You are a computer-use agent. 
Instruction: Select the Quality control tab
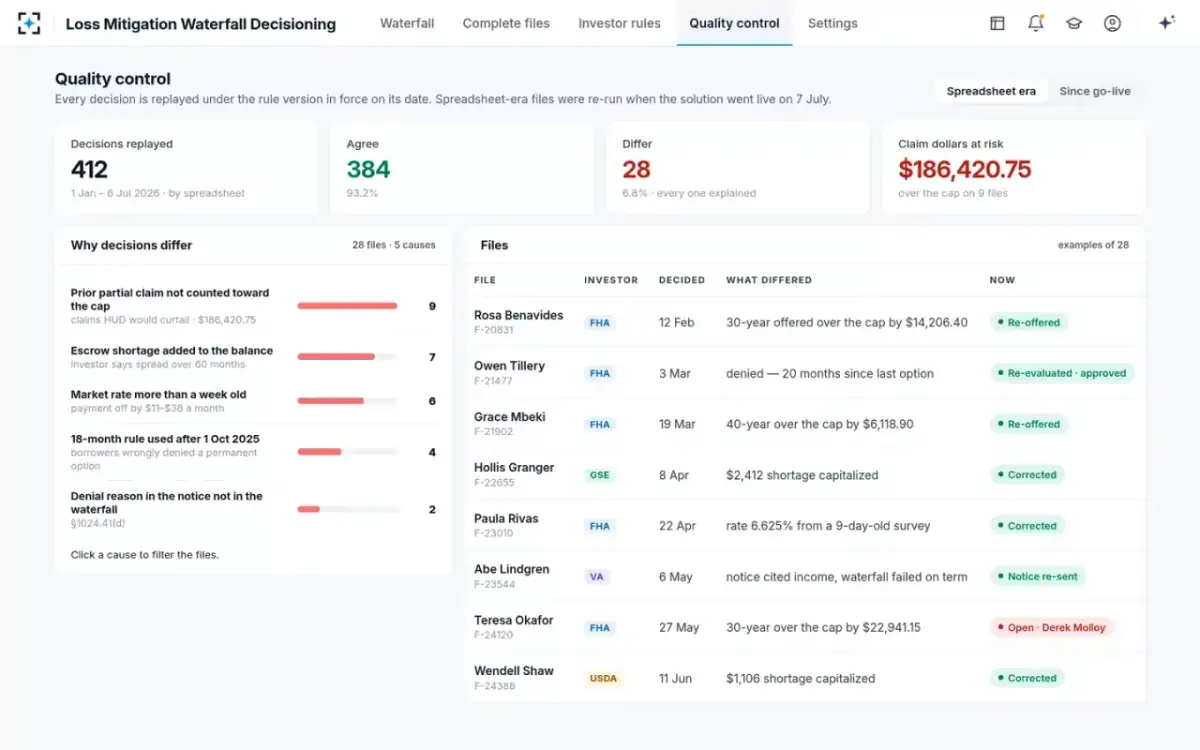(x=734, y=23)
